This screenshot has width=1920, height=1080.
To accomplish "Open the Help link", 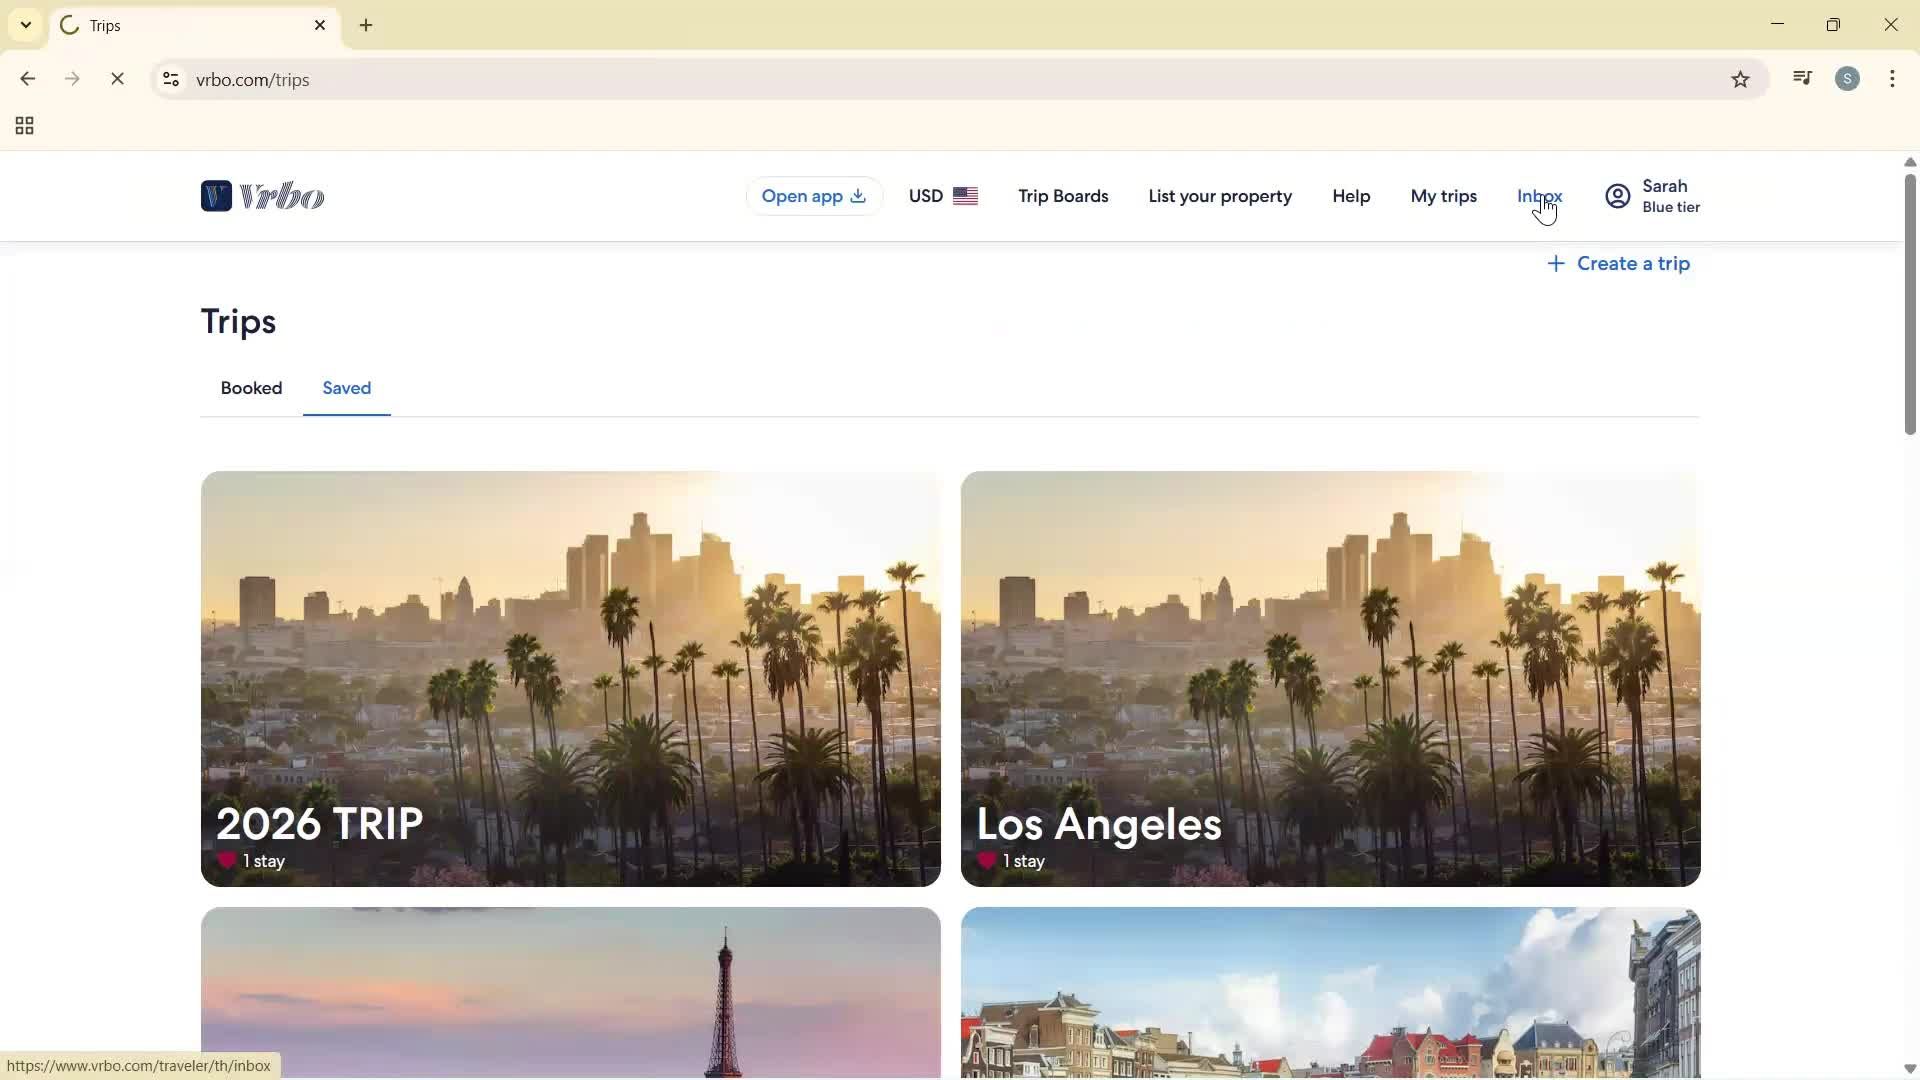I will [x=1351, y=196].
